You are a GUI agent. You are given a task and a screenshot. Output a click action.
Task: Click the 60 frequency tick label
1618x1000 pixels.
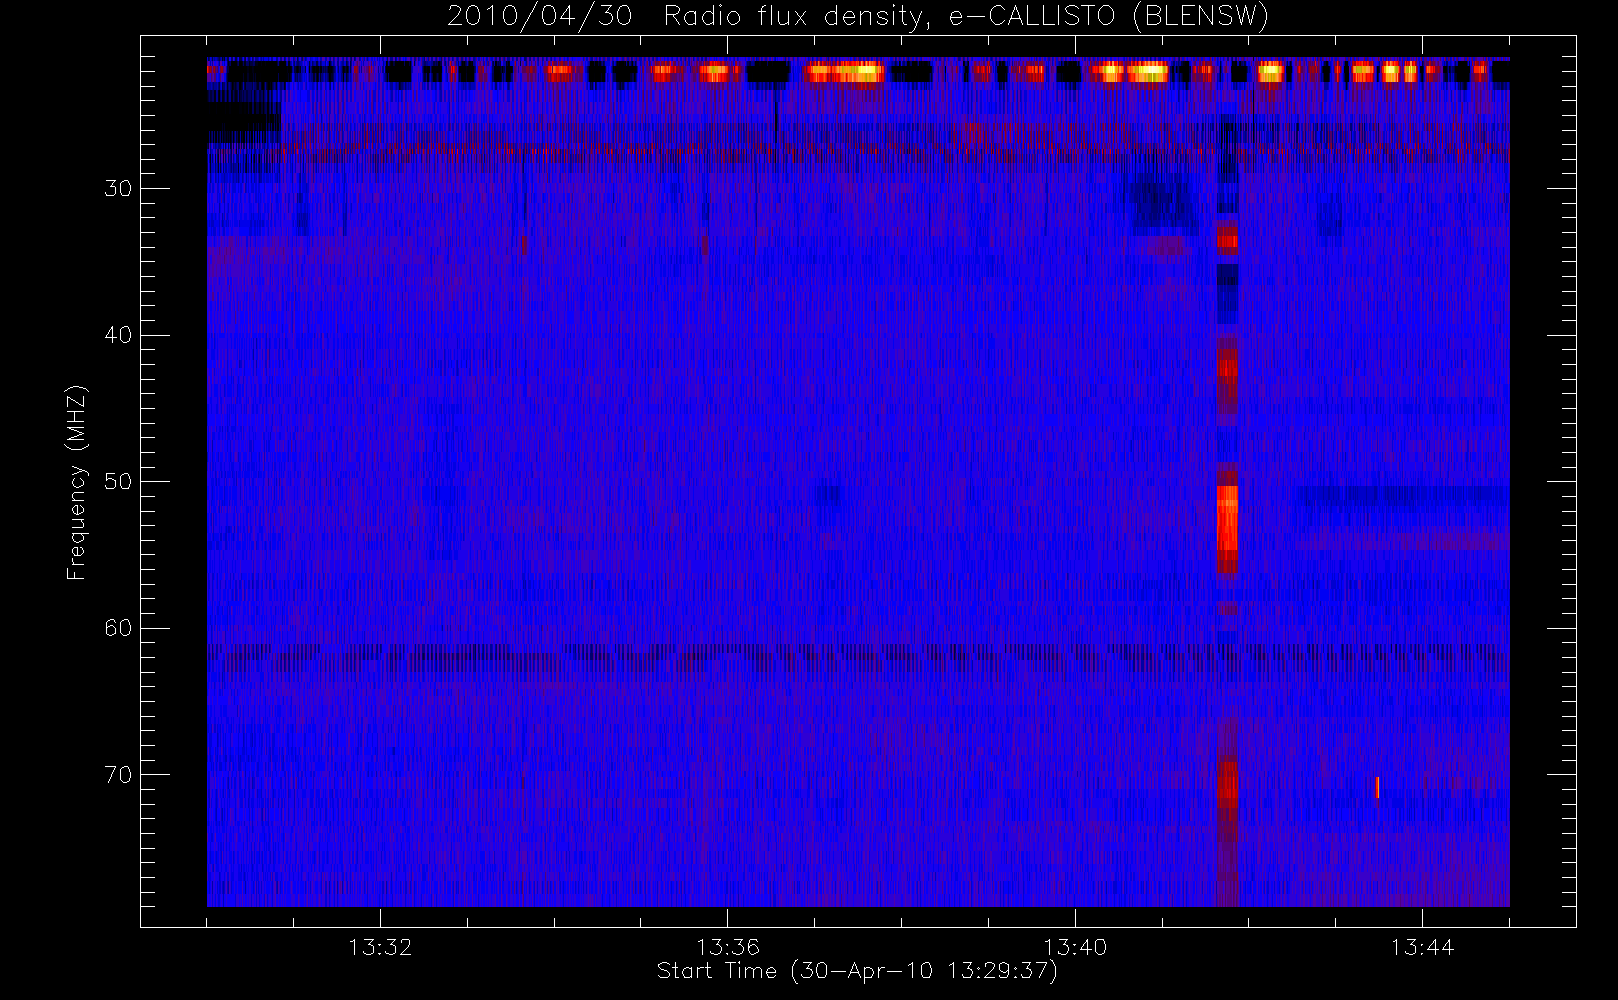coord(118,628)
